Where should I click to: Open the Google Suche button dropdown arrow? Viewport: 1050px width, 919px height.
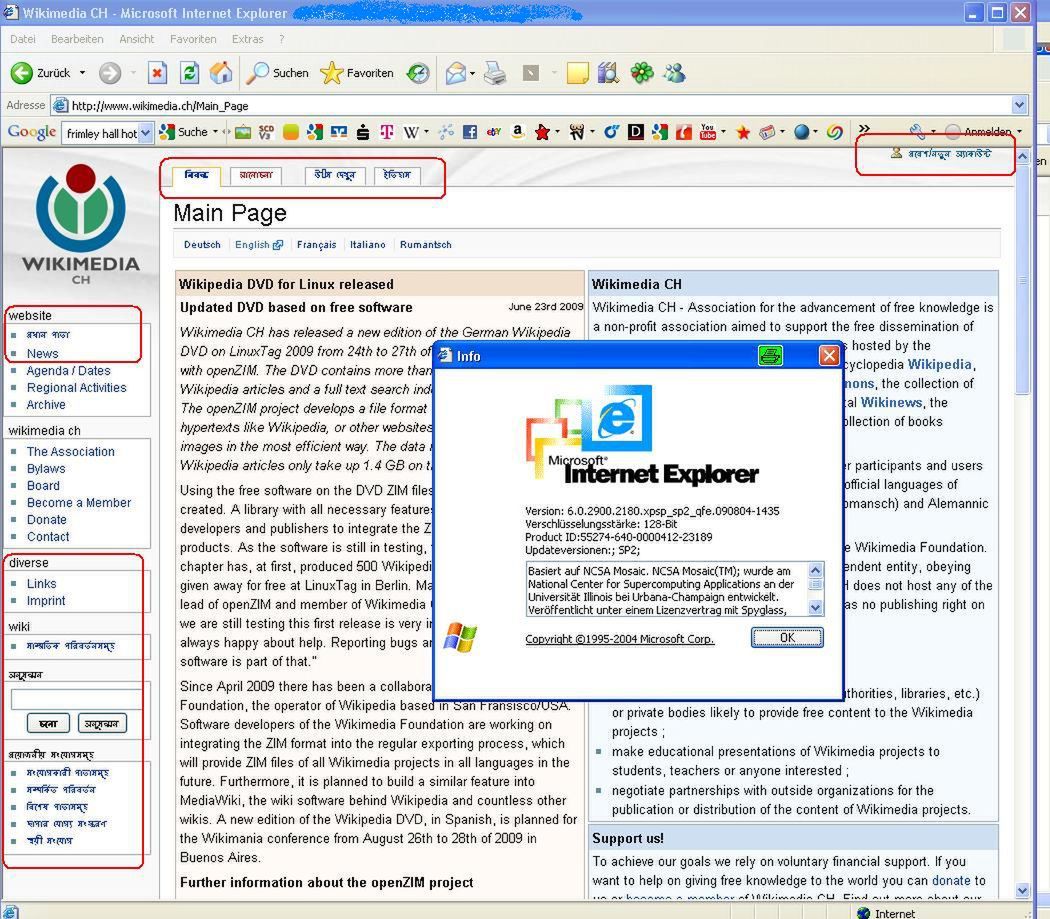pos(215,132)
